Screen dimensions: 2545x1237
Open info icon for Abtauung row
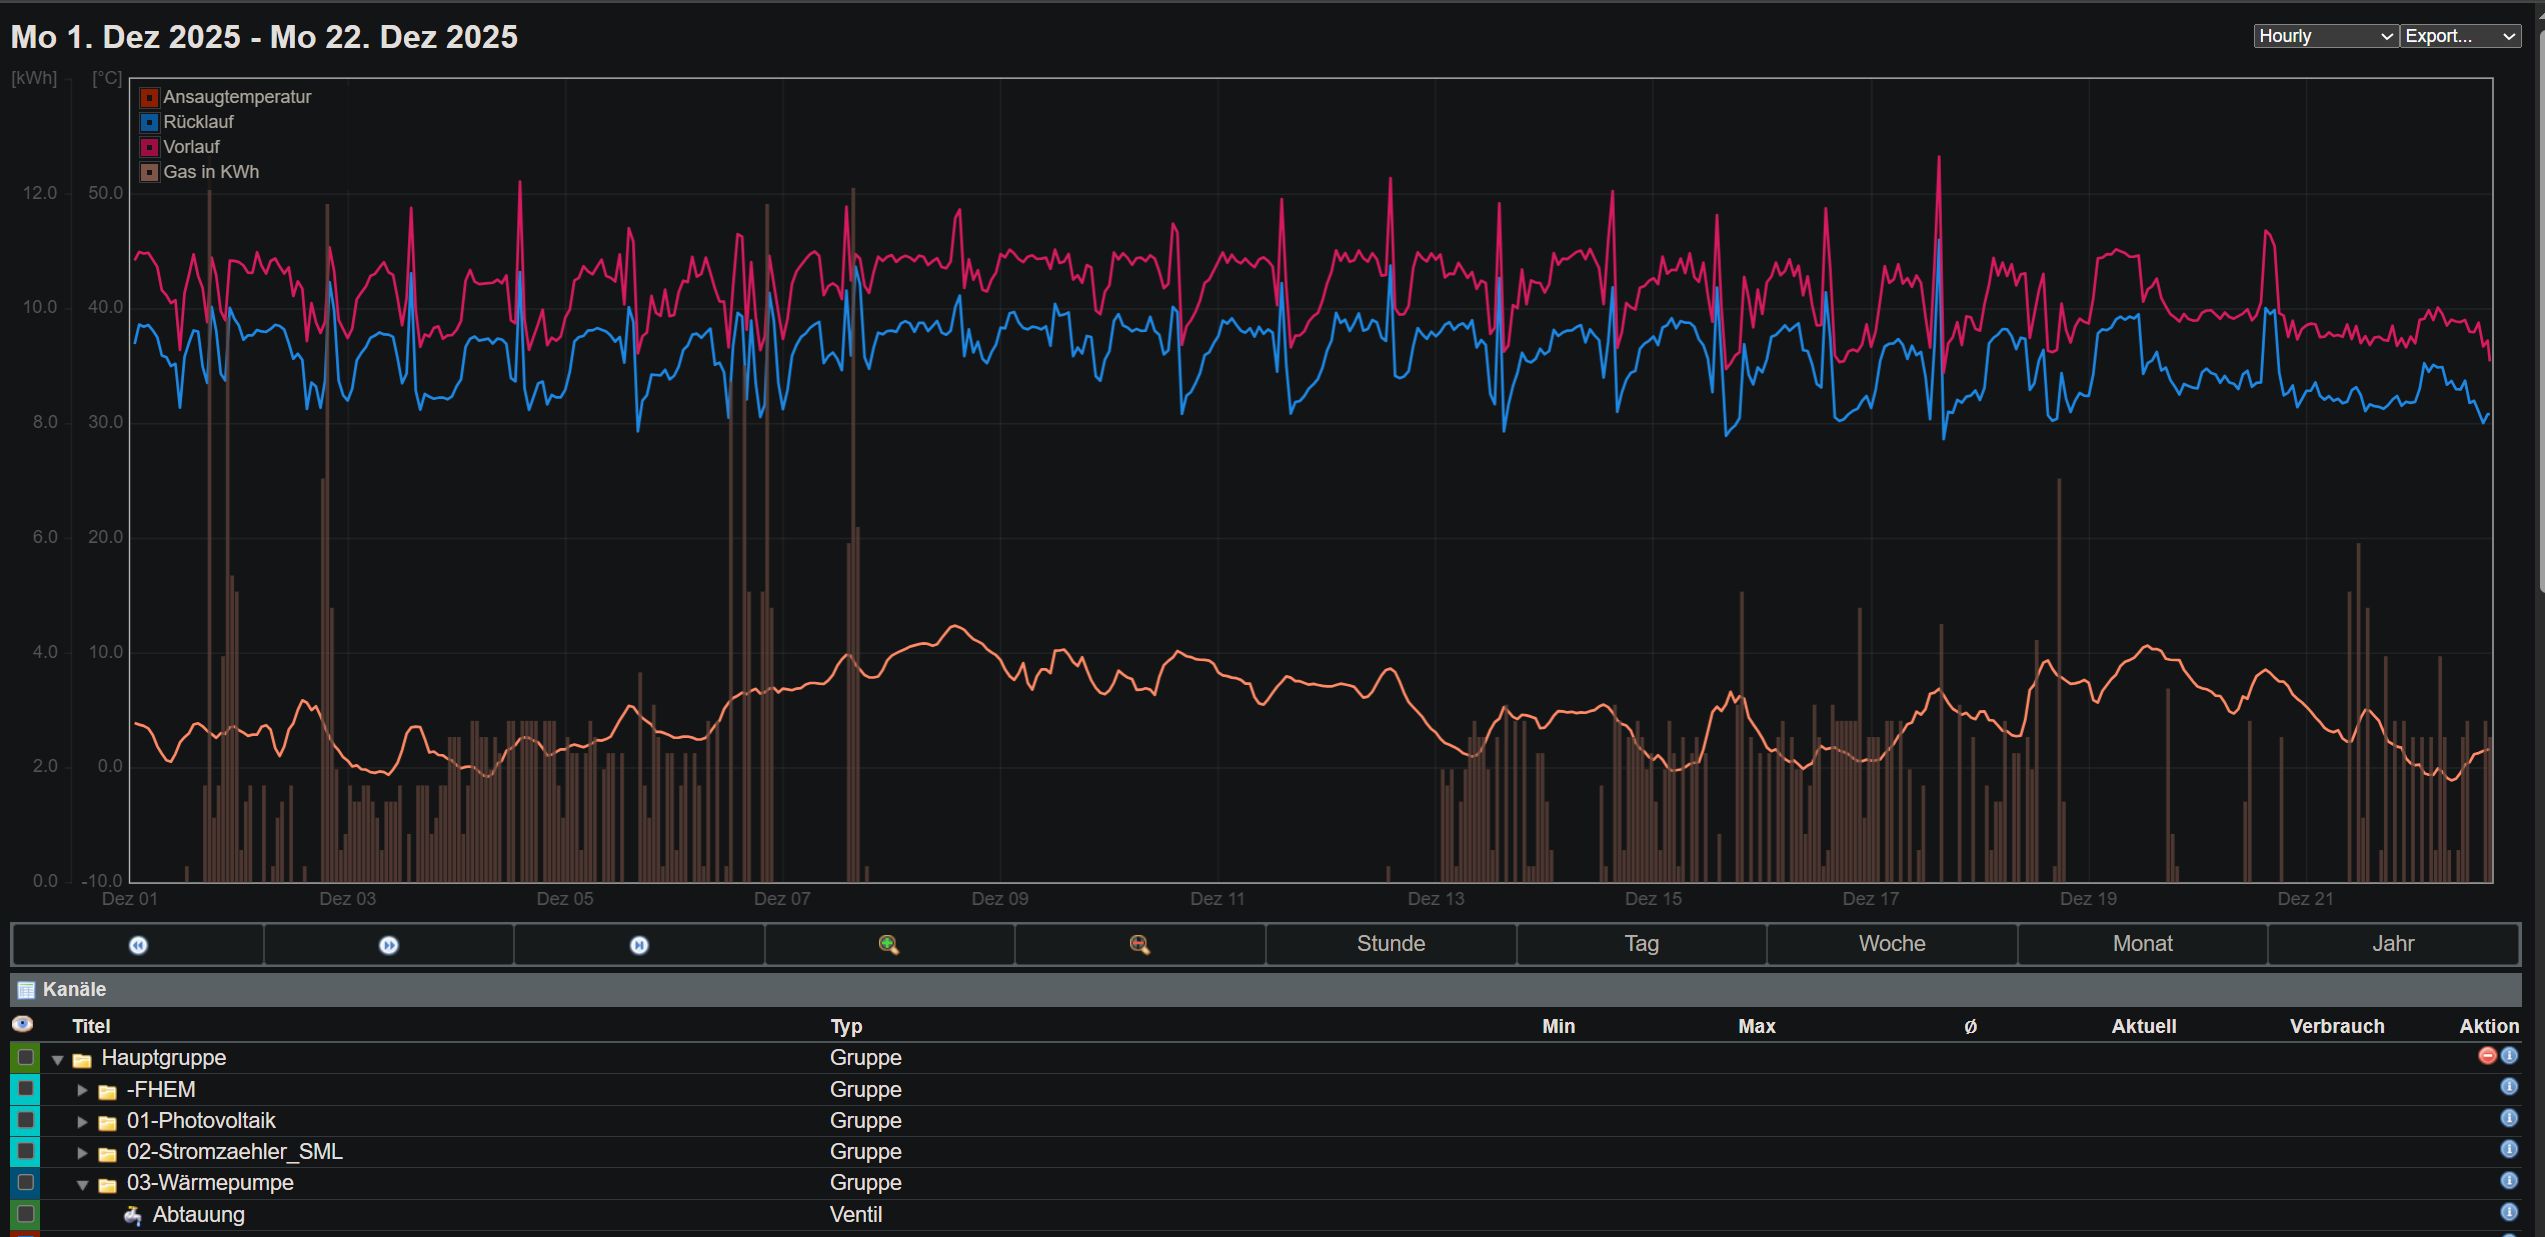2509,1212
